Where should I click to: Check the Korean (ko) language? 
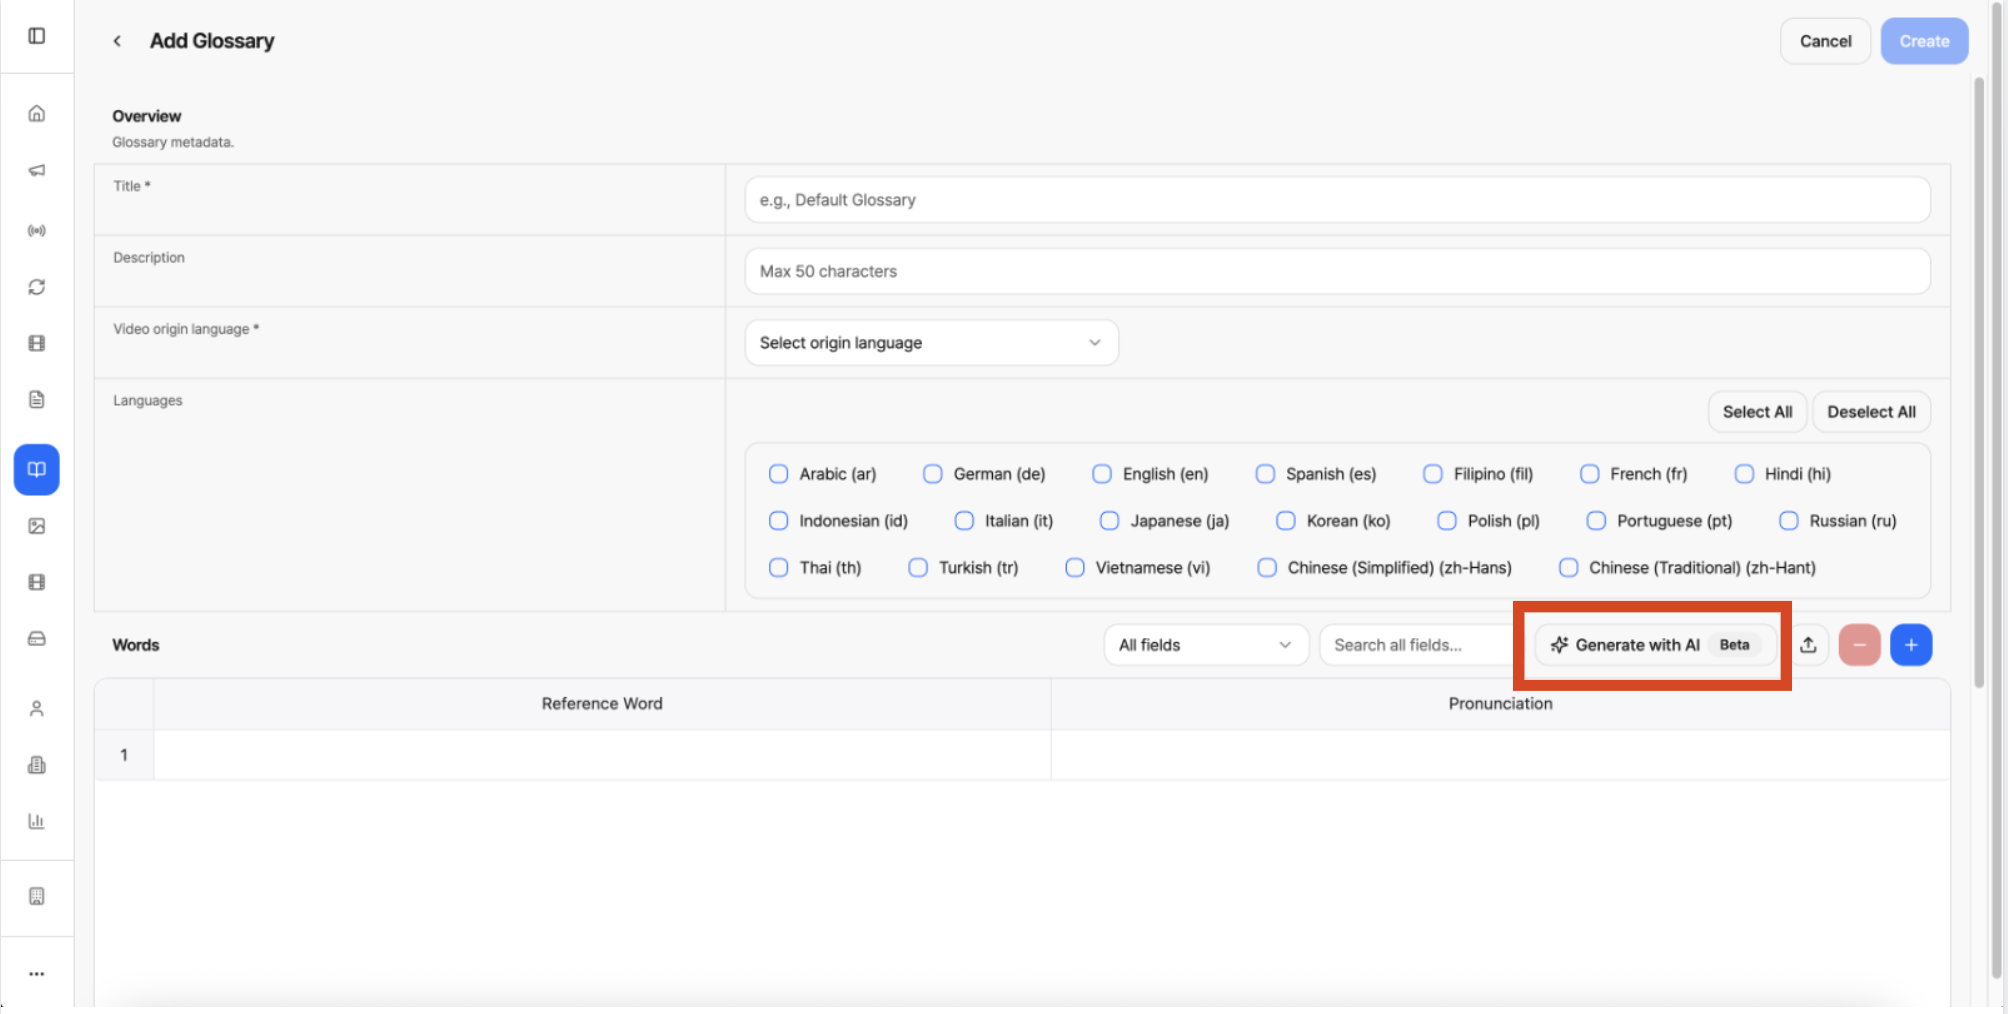[1286, 521]
